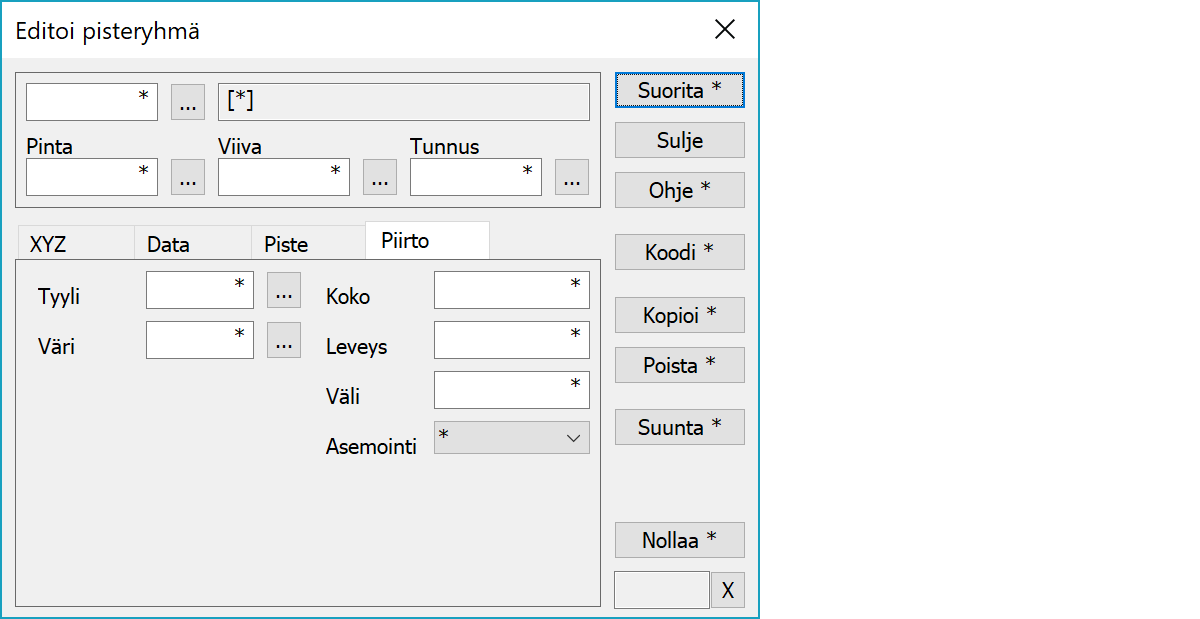
Task: Click the browse button next to Pinta field
Action: [x=188, y=177]
